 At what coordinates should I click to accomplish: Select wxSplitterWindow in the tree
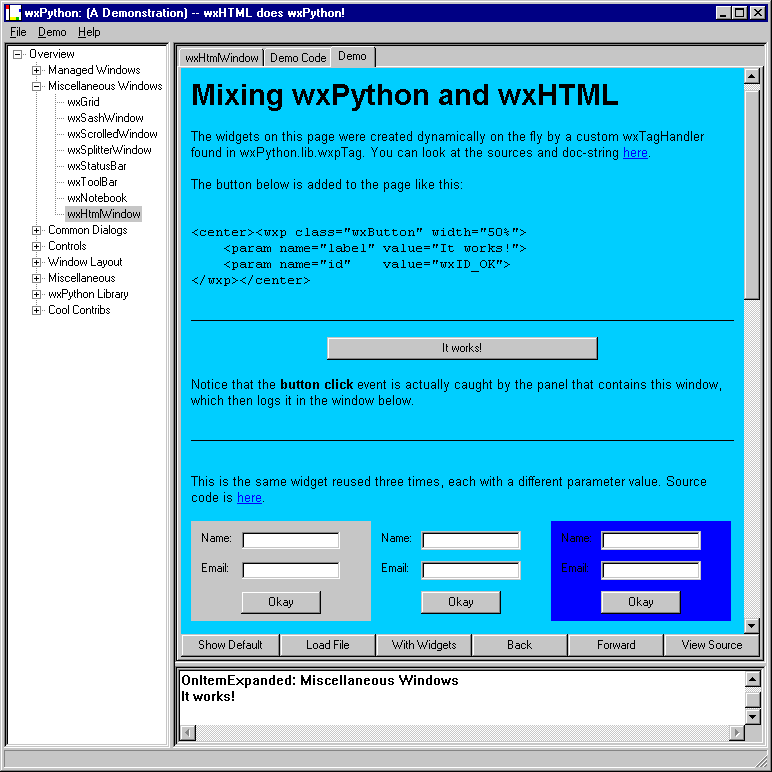(109, 150)
